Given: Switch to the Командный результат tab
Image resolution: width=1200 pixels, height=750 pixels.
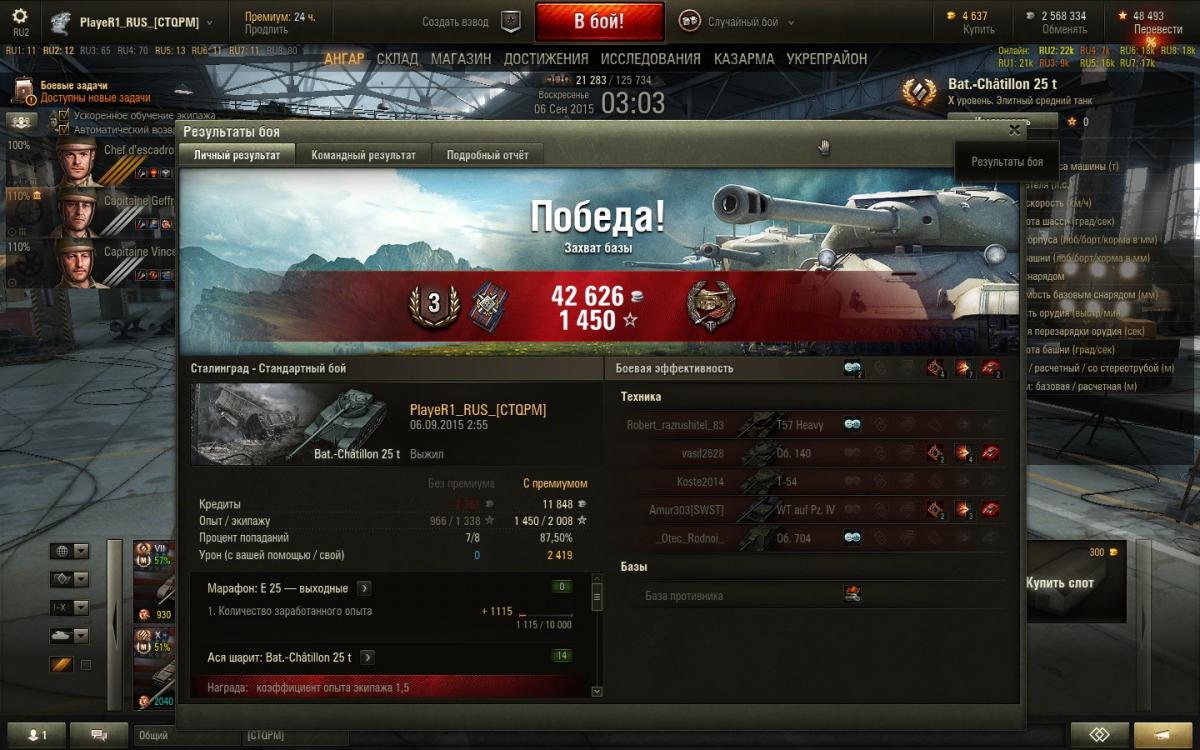Looking at the screenshot, I should 363,155.
